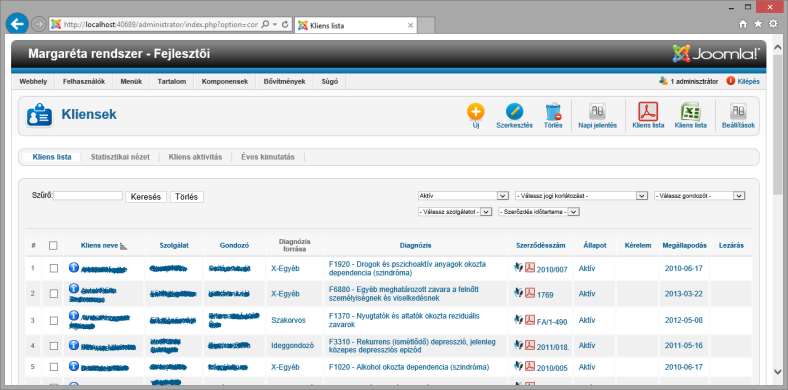Viewport: 788px width, 390px height.
Task: Click browser refresh icon in address bar
Action: [x=285, y=25]
